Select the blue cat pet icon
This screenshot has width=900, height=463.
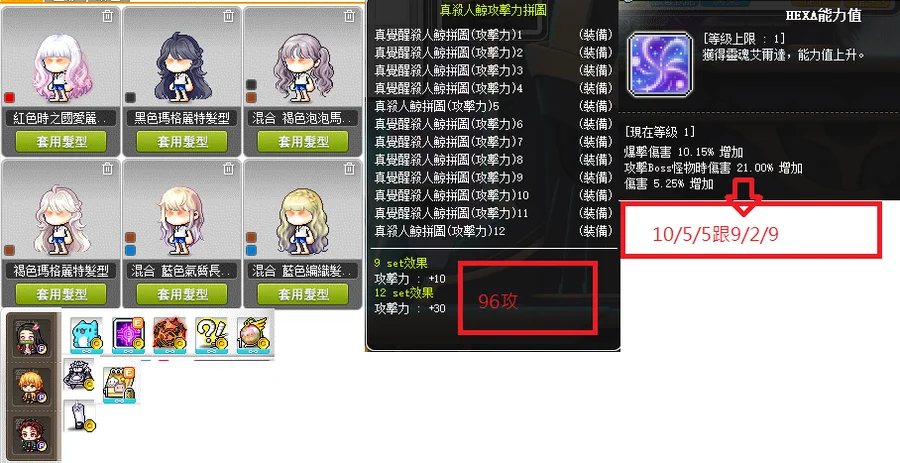[x=86, y=334]
